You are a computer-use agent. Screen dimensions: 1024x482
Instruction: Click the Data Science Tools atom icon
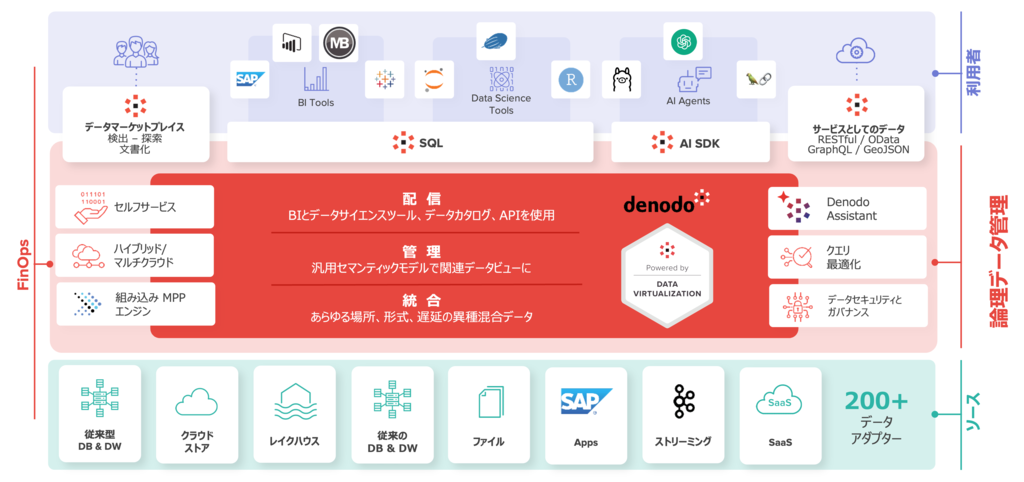(x=502, y=78)
